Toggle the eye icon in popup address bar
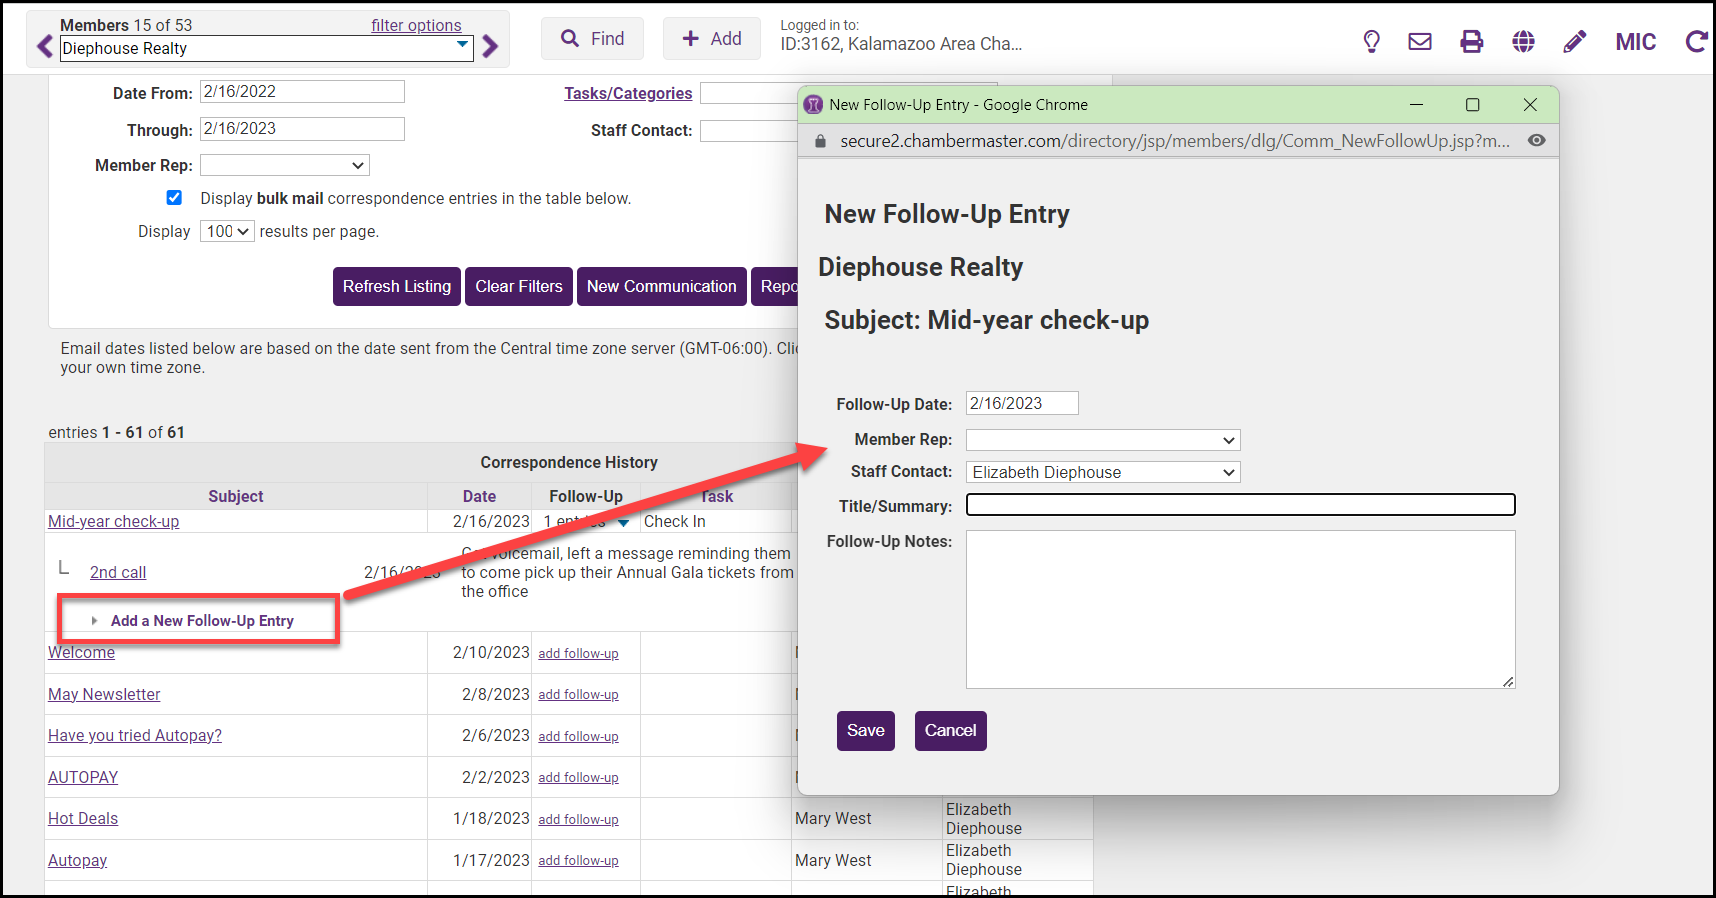 coord(1536,141)
